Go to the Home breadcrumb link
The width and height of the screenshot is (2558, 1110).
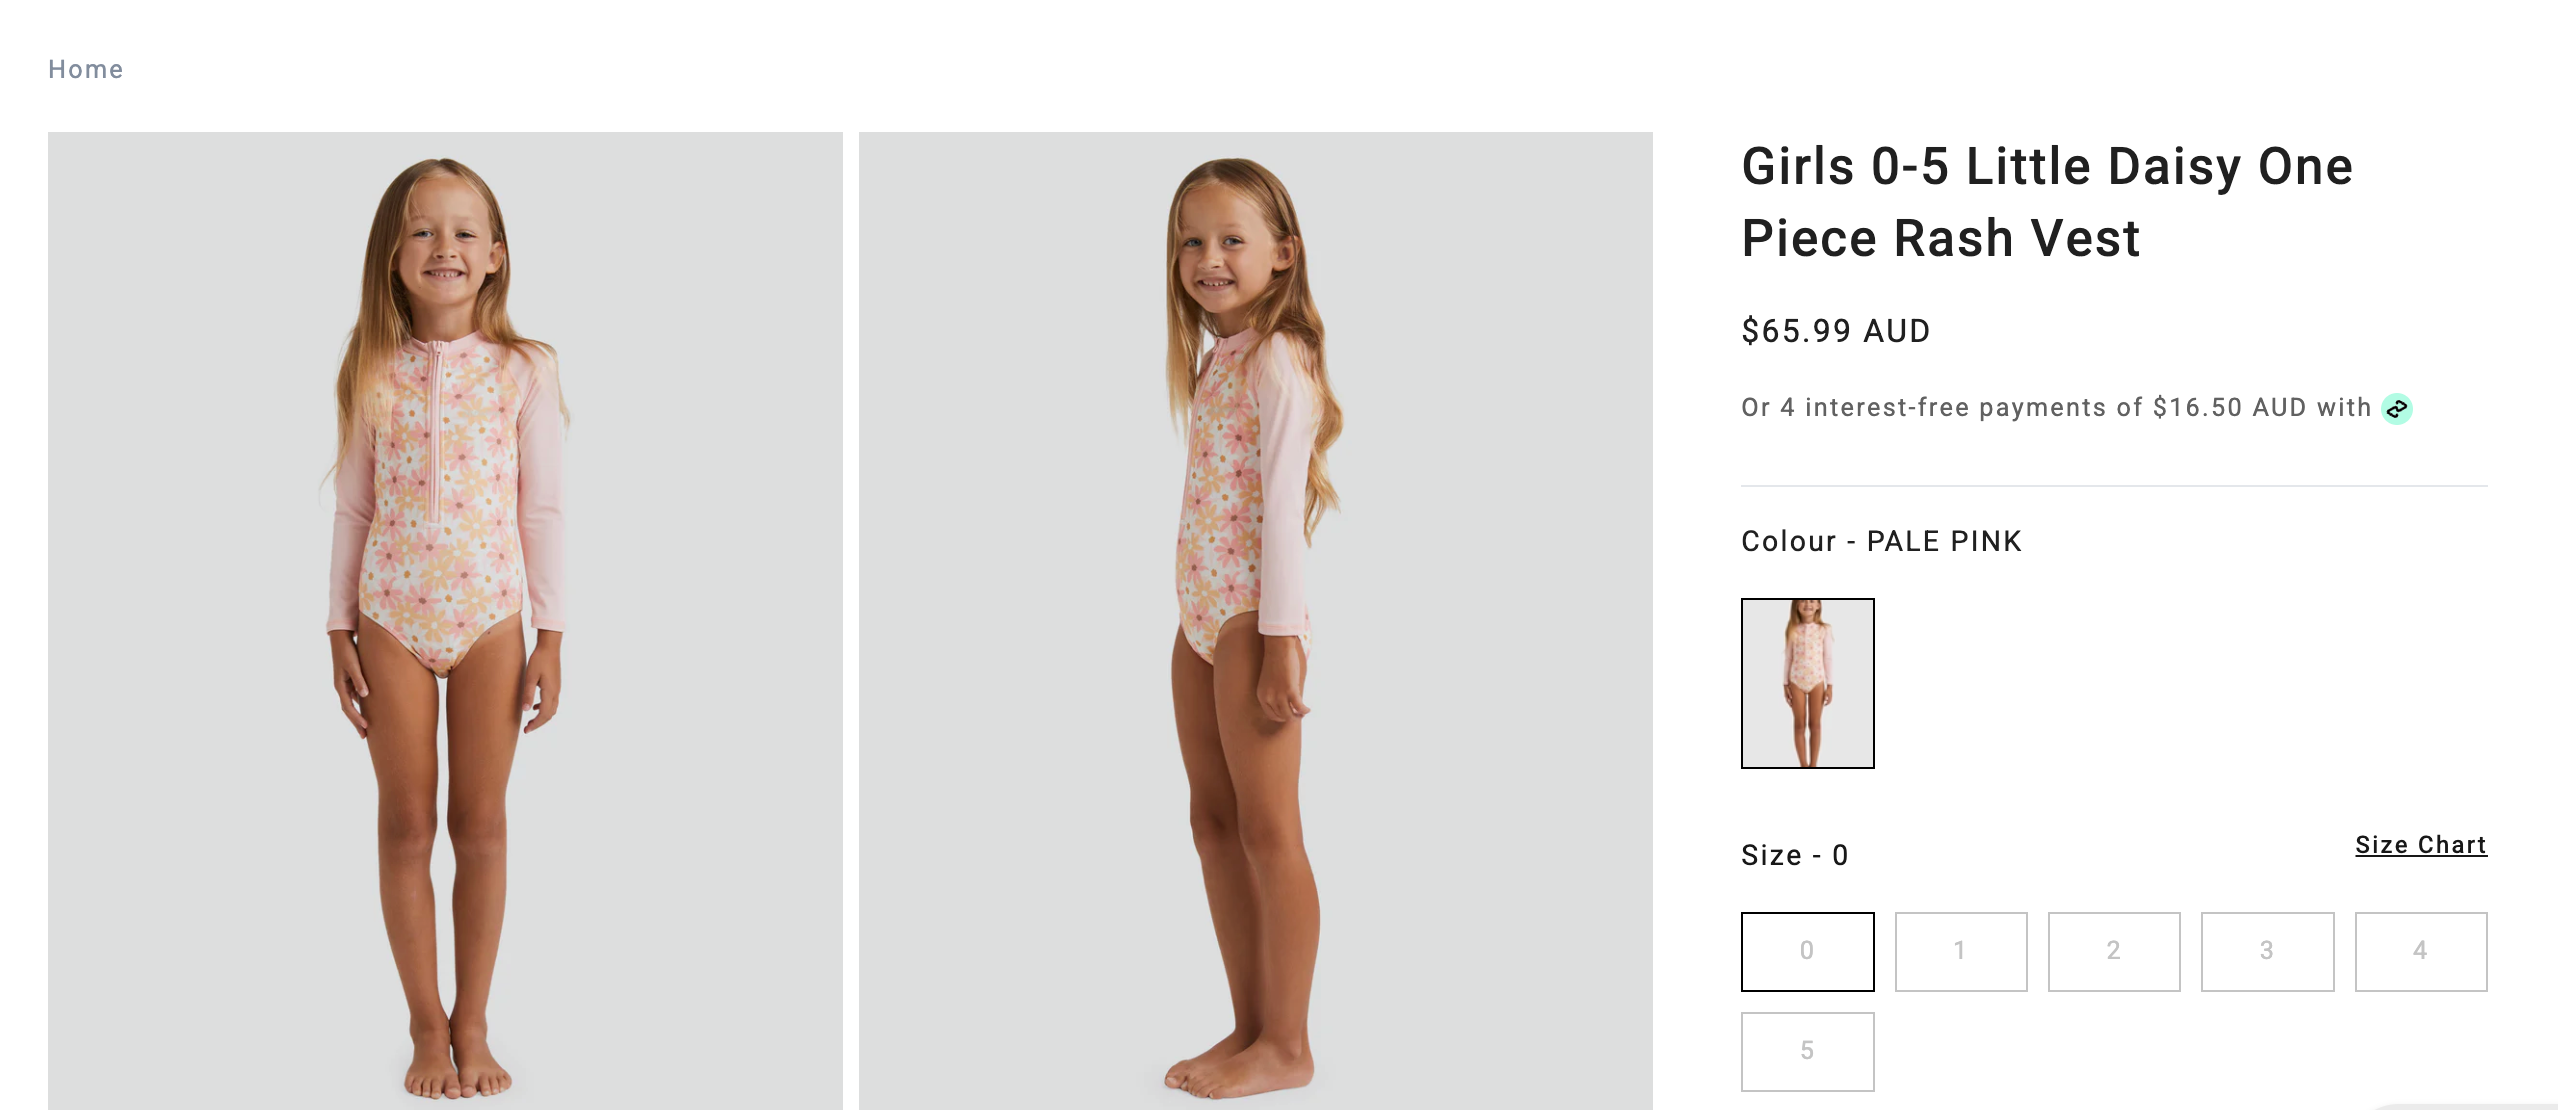click(85, 69)
